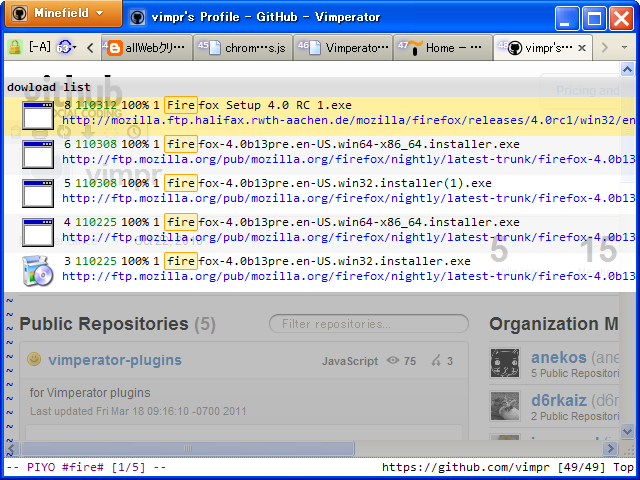Click window icon of download number 4
Viewport: 640px width, 480px height.
tap(38, 233)
